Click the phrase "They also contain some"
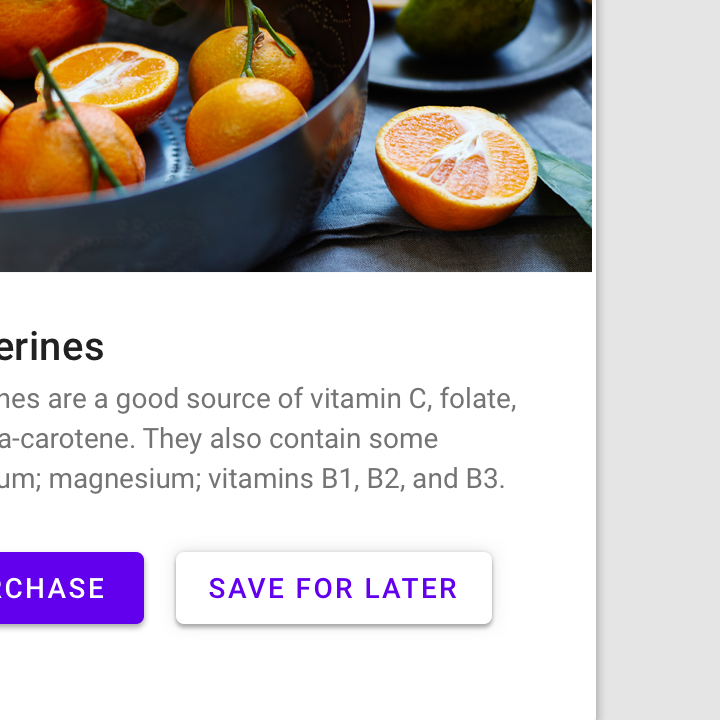Viewport: 720px width, 720px height. (x=291, y=439)
